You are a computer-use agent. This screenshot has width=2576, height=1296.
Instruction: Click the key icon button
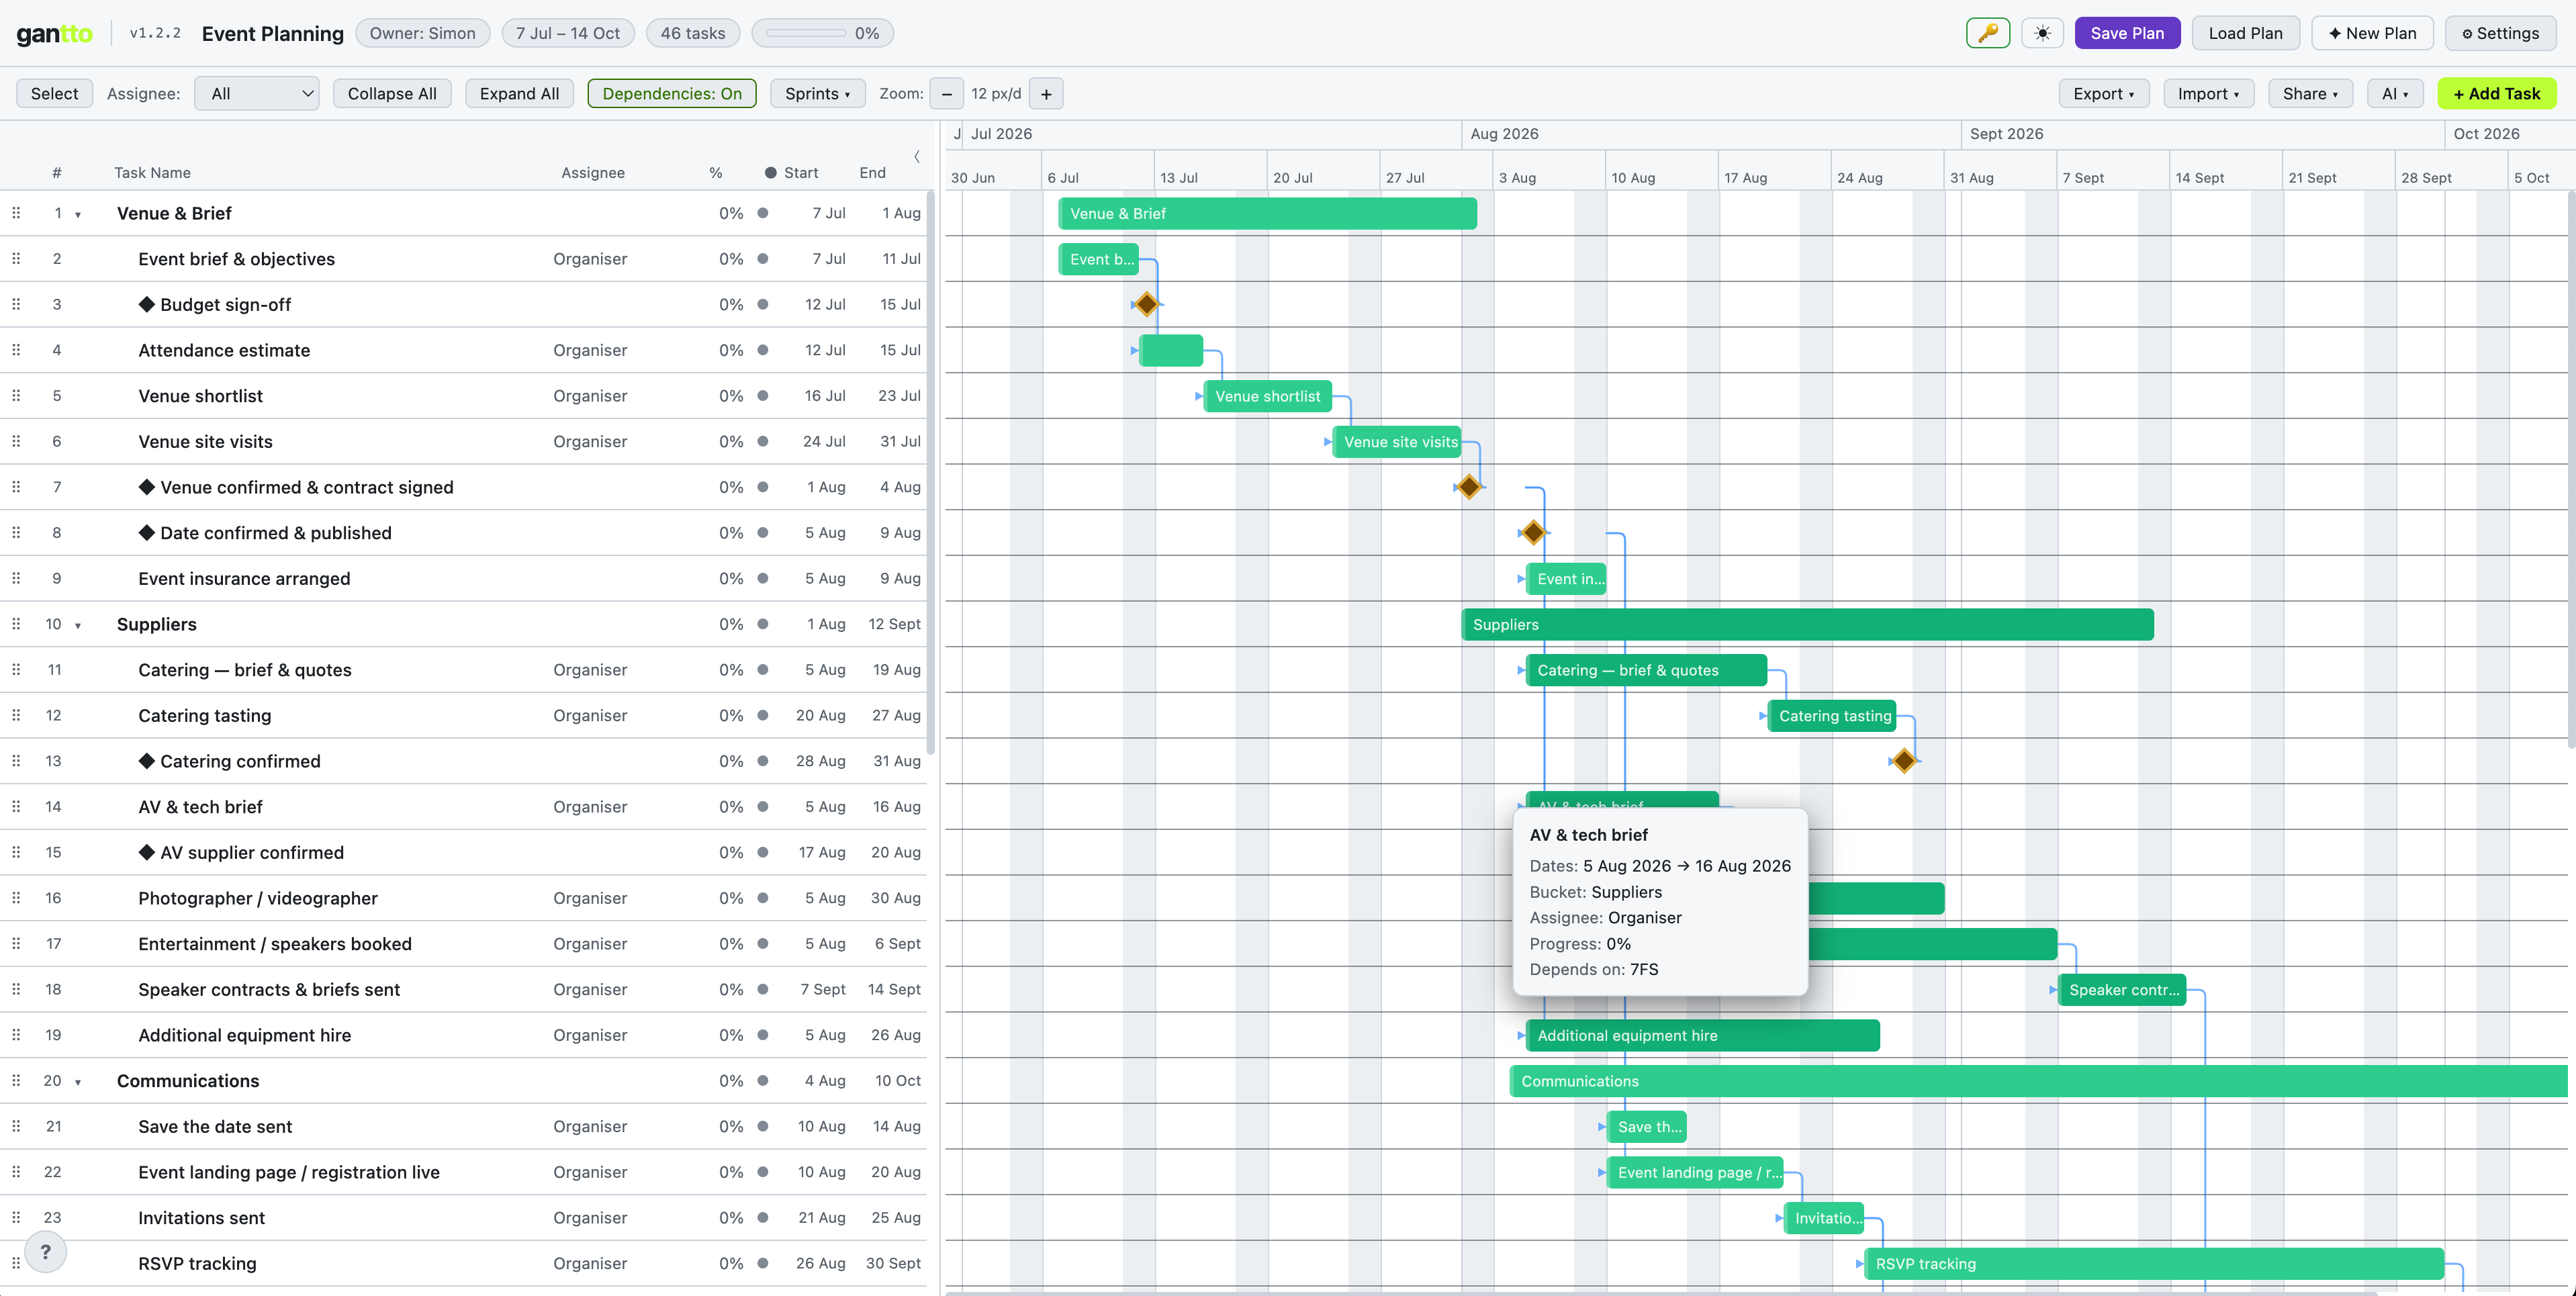point(1987,33)
